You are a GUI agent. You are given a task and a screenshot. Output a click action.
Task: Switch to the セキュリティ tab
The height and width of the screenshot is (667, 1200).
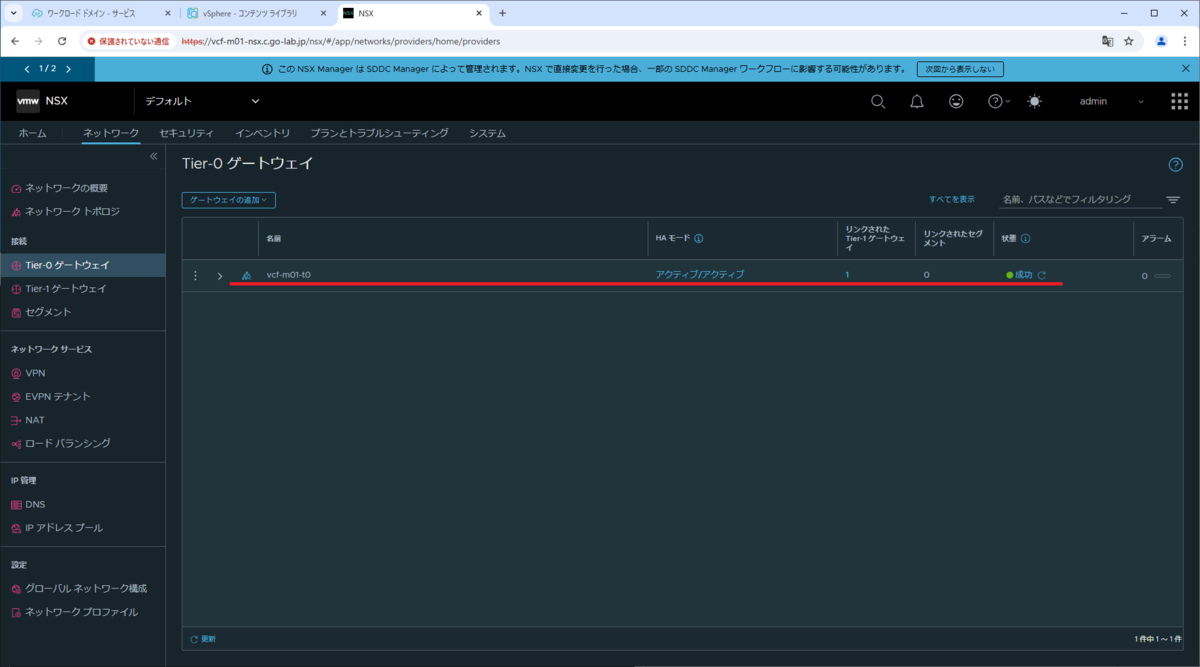tap(187, 133)
